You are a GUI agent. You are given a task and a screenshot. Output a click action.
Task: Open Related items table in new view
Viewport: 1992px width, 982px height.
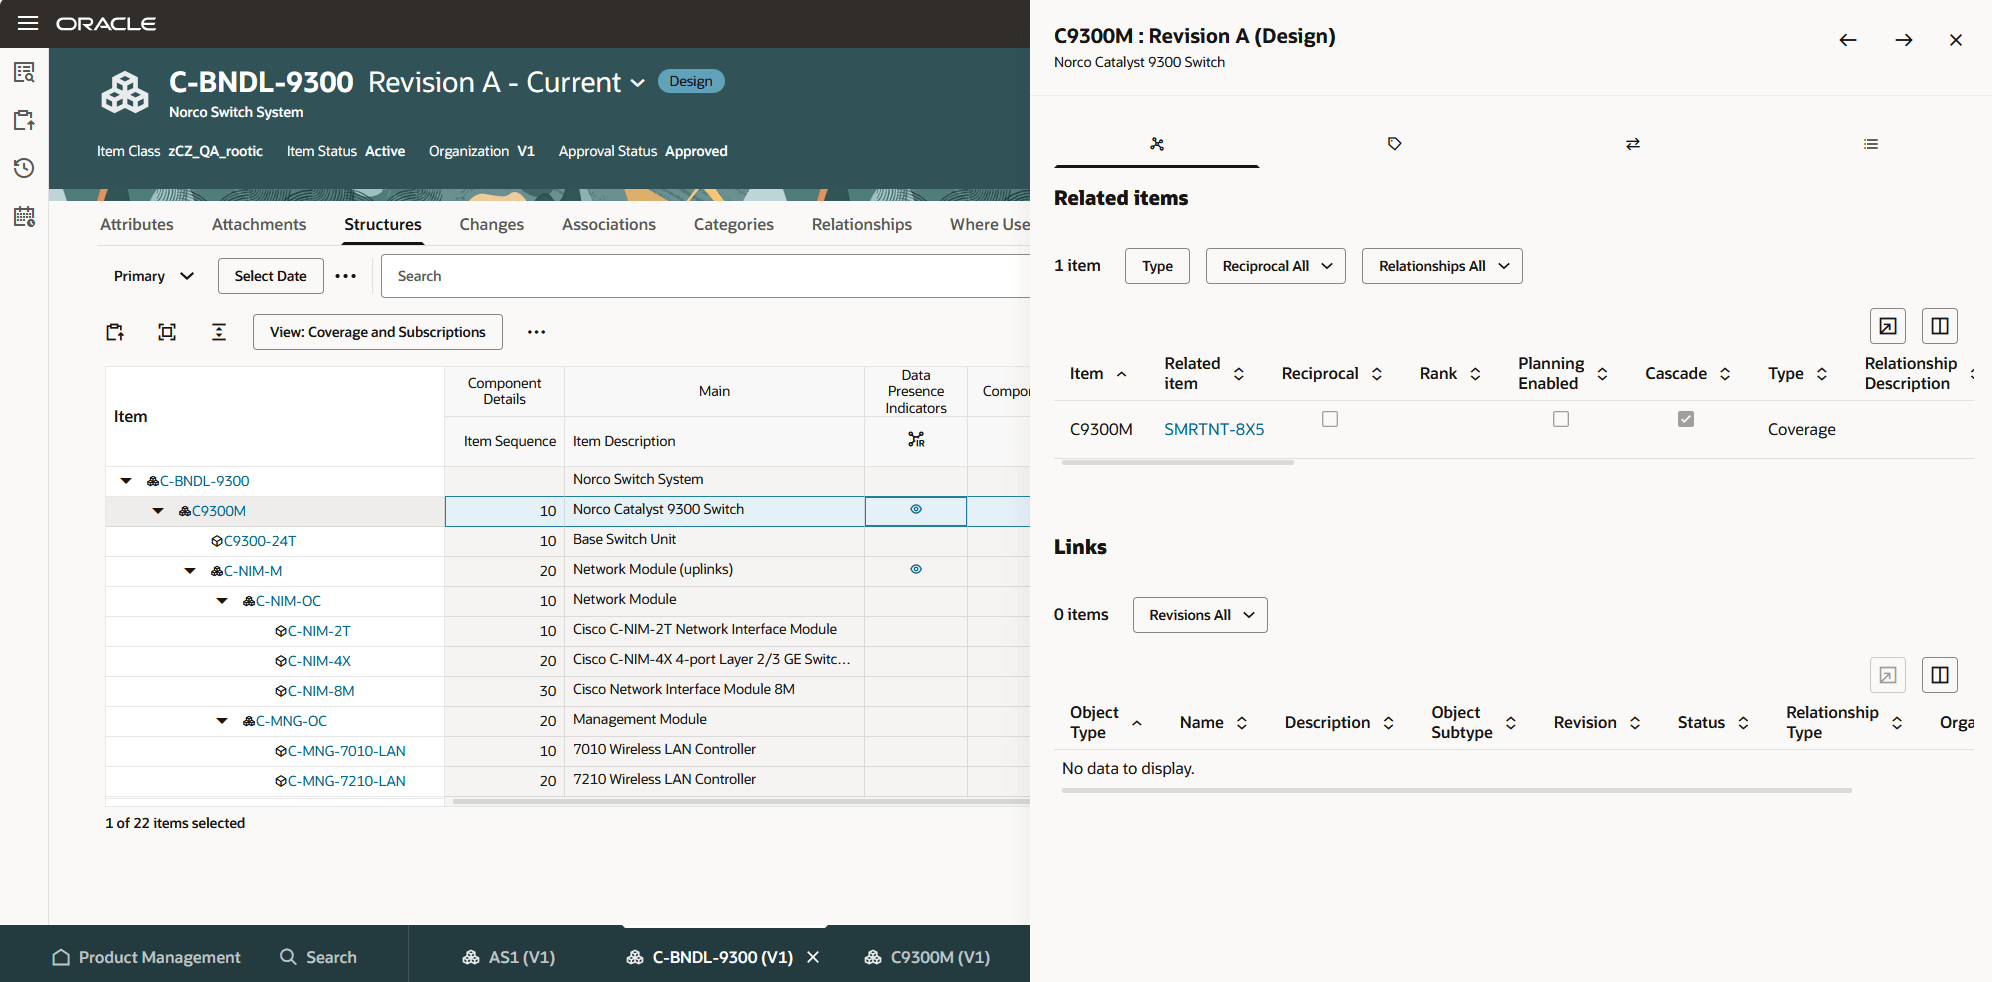coord(1888,326)
